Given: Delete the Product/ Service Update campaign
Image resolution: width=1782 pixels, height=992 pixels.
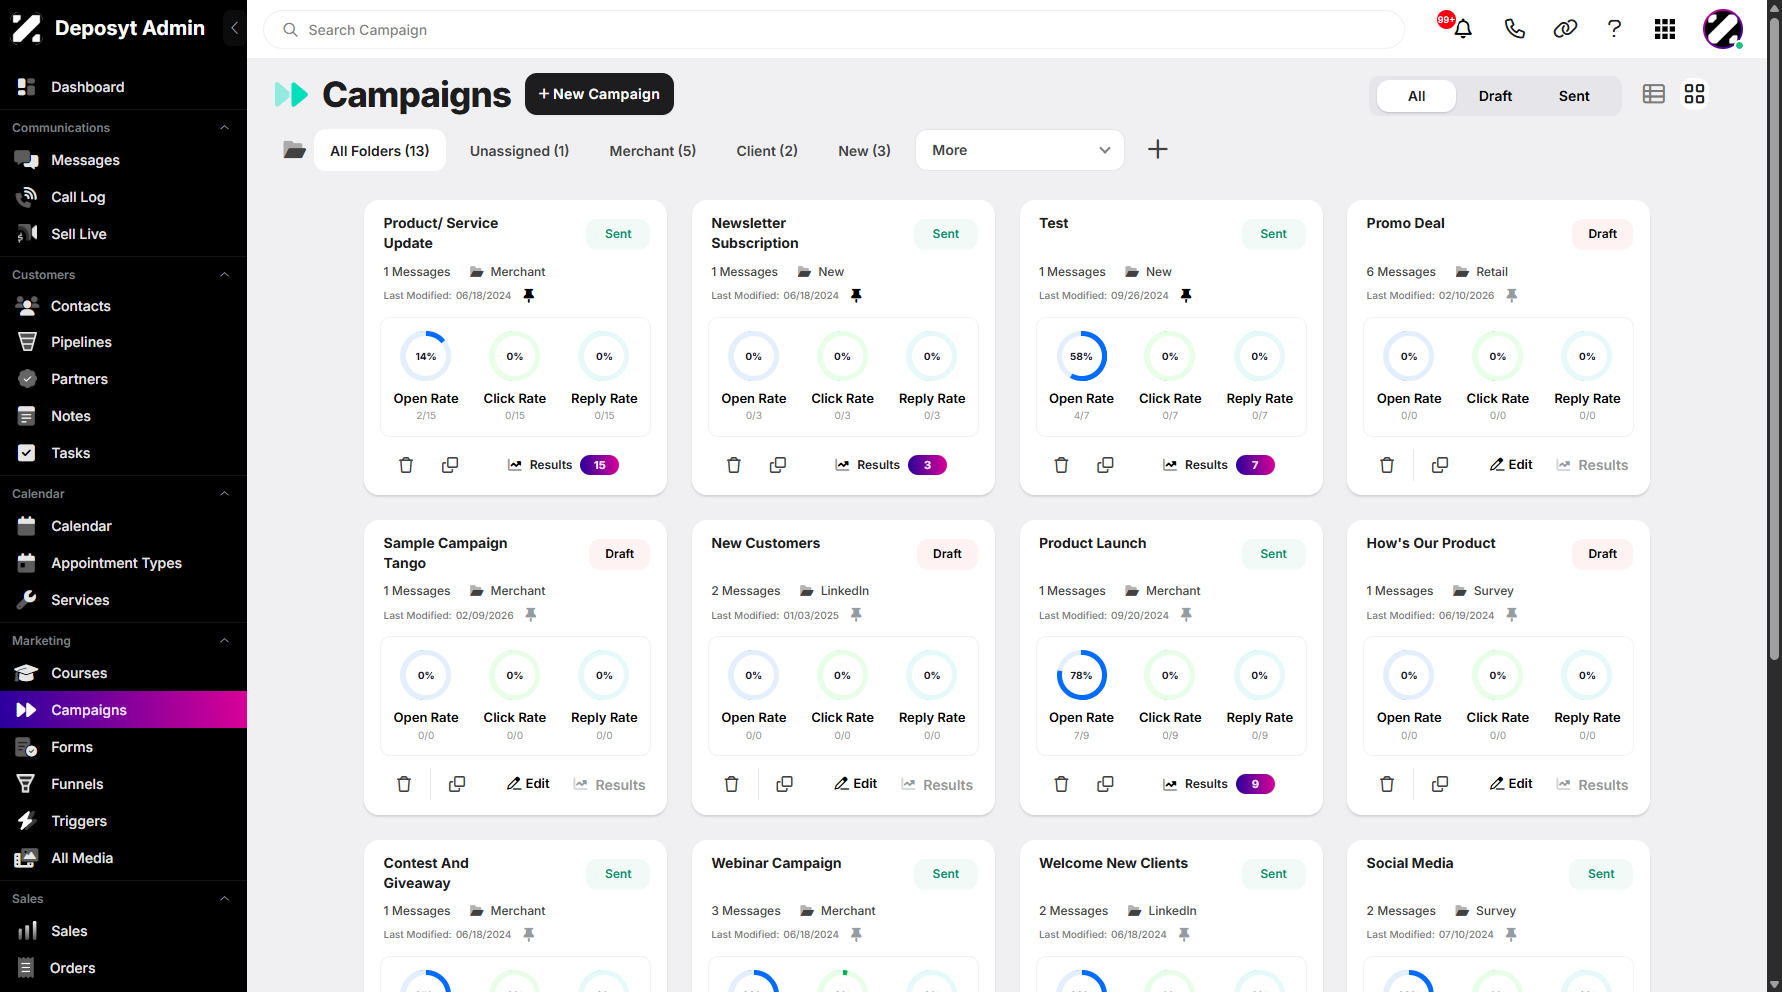Looking at the screenshot, I should (x=406, y=465).
